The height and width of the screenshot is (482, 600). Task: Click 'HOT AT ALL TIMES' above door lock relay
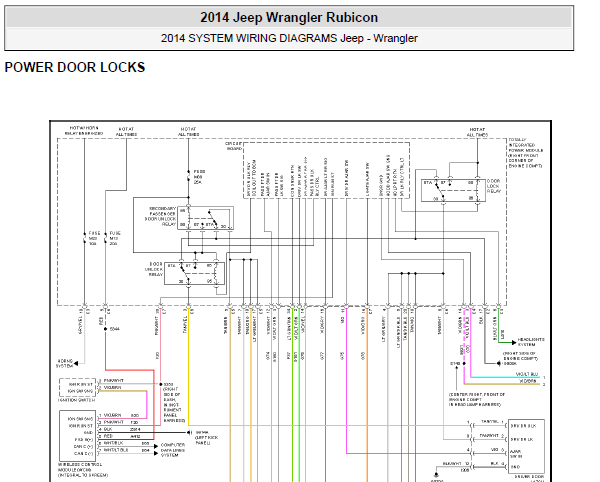point(477,132)
